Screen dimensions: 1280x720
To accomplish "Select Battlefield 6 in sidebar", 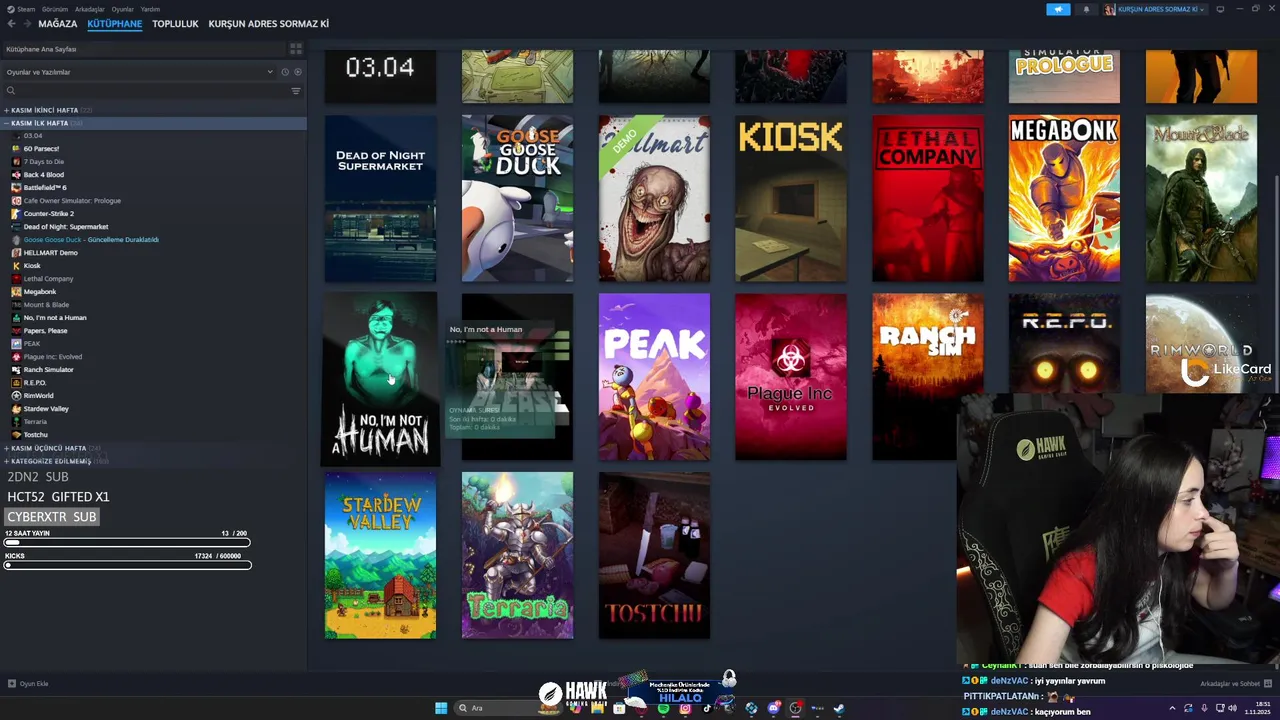I will coord(44,187).
